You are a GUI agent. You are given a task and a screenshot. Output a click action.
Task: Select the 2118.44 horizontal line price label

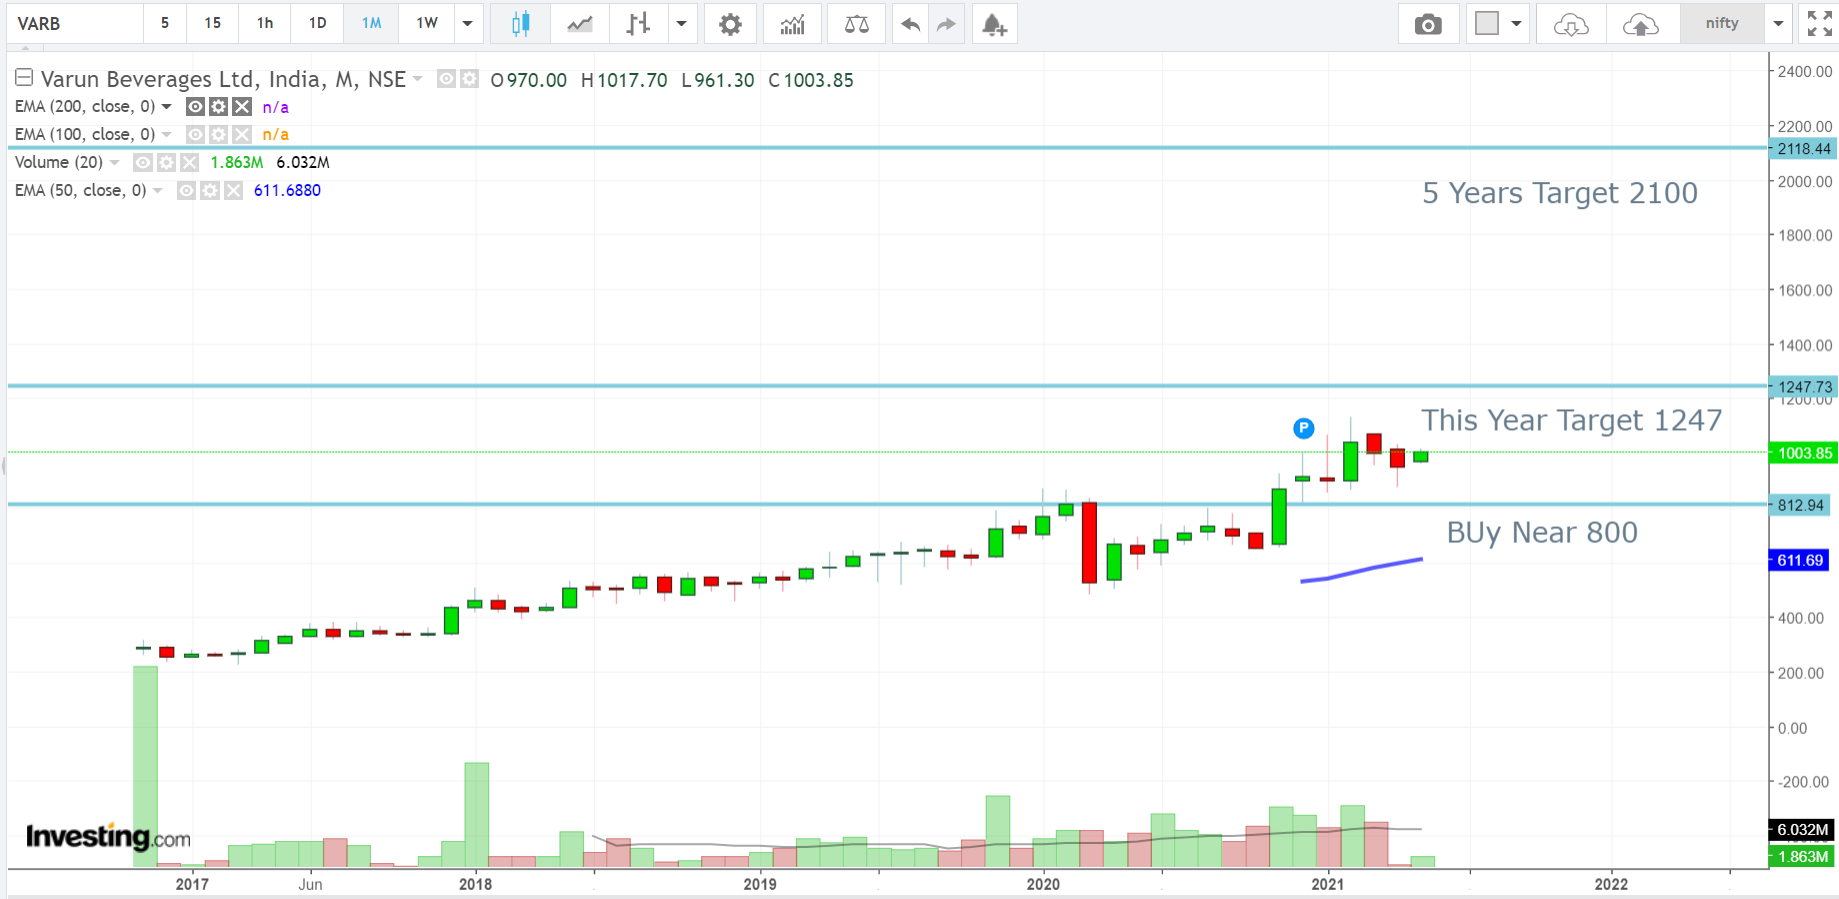(1804, 149)
